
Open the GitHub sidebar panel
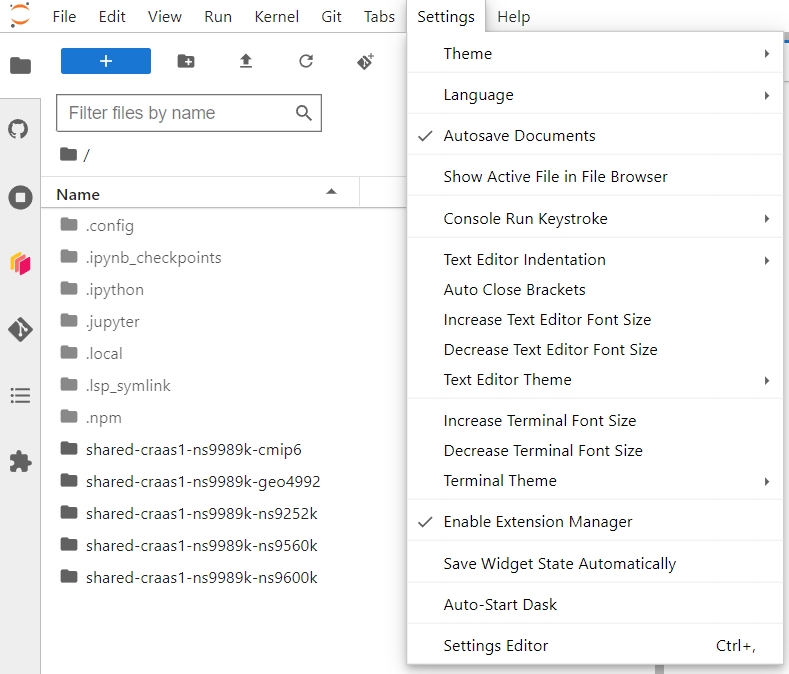click(19, 129)
